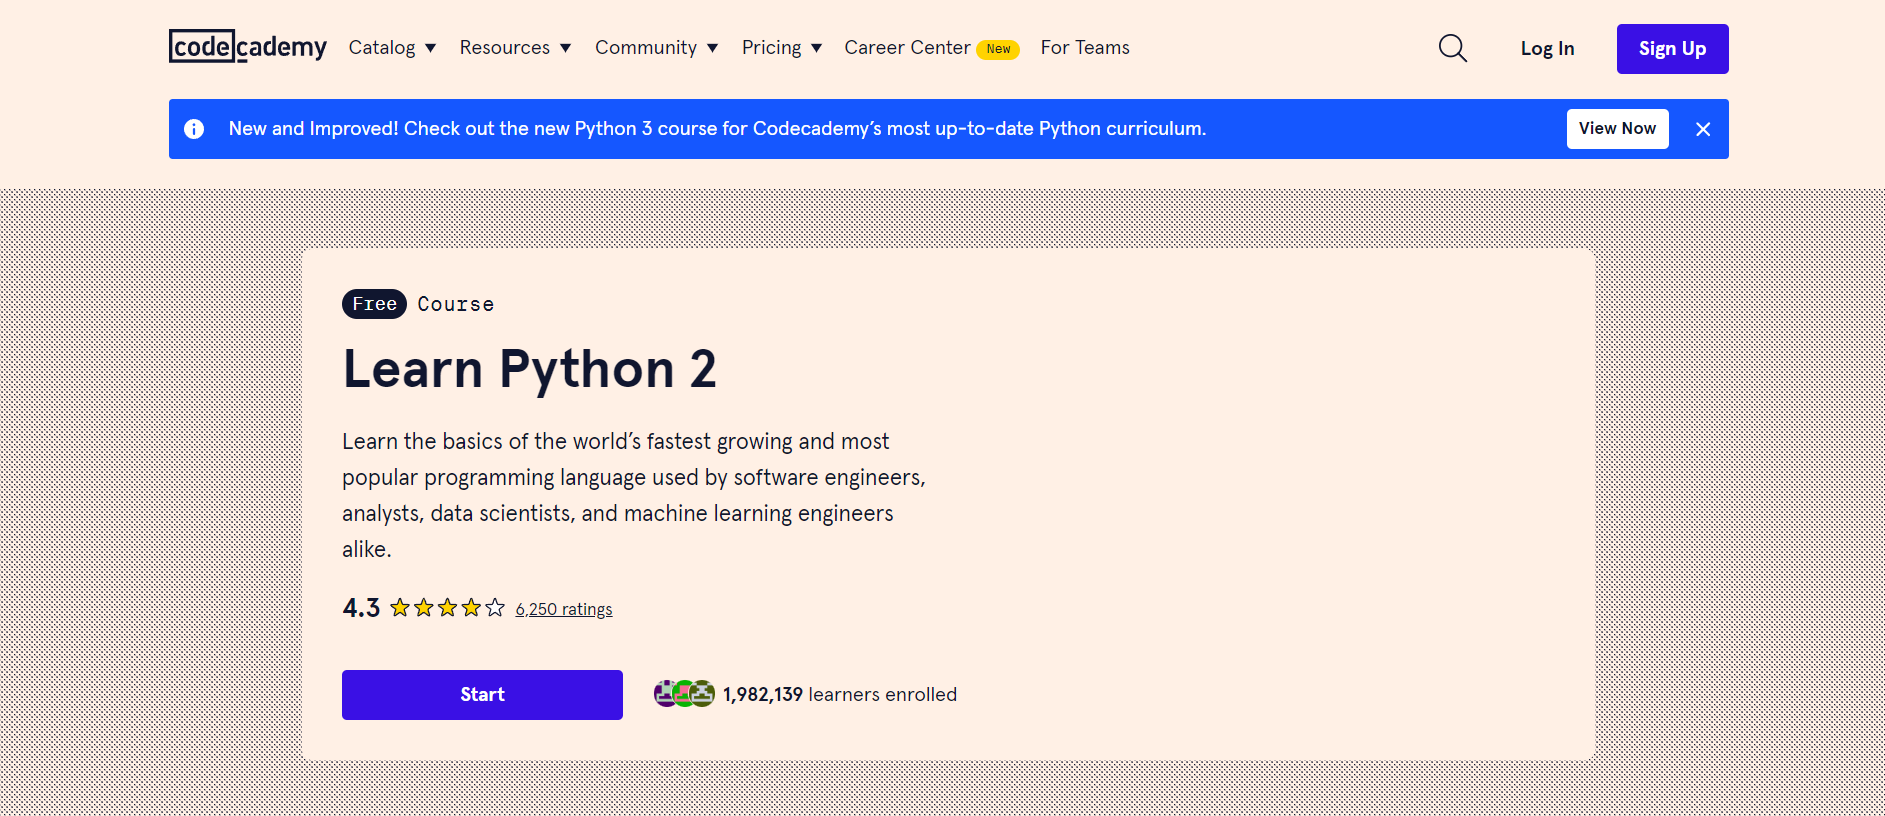Click the Log In link
1885x816 pixels.
1547,48
